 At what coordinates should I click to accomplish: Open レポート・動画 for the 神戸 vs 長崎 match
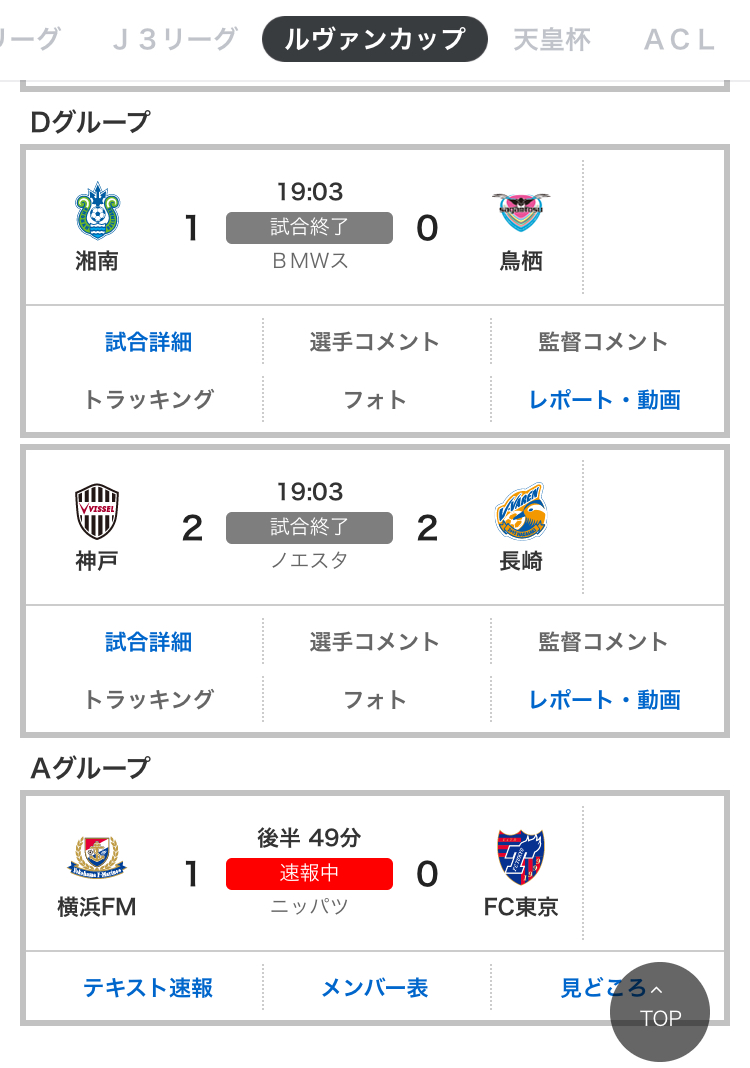coord(604,700)
